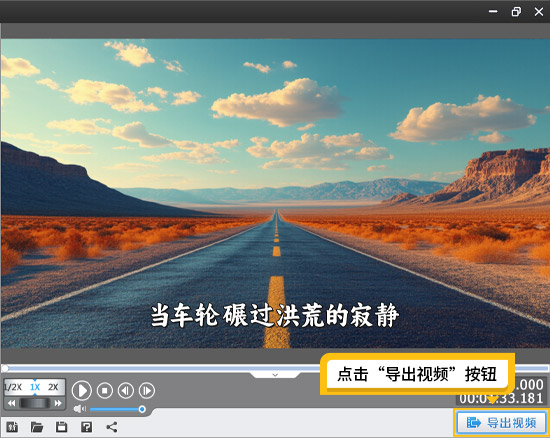Click the share icon

point(112,427)
